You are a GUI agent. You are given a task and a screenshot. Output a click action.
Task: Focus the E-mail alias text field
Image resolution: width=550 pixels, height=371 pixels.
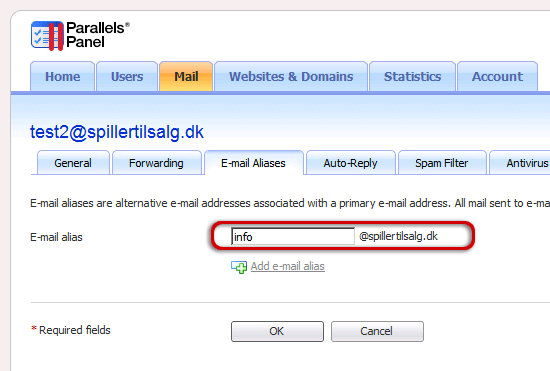point(293,236)
